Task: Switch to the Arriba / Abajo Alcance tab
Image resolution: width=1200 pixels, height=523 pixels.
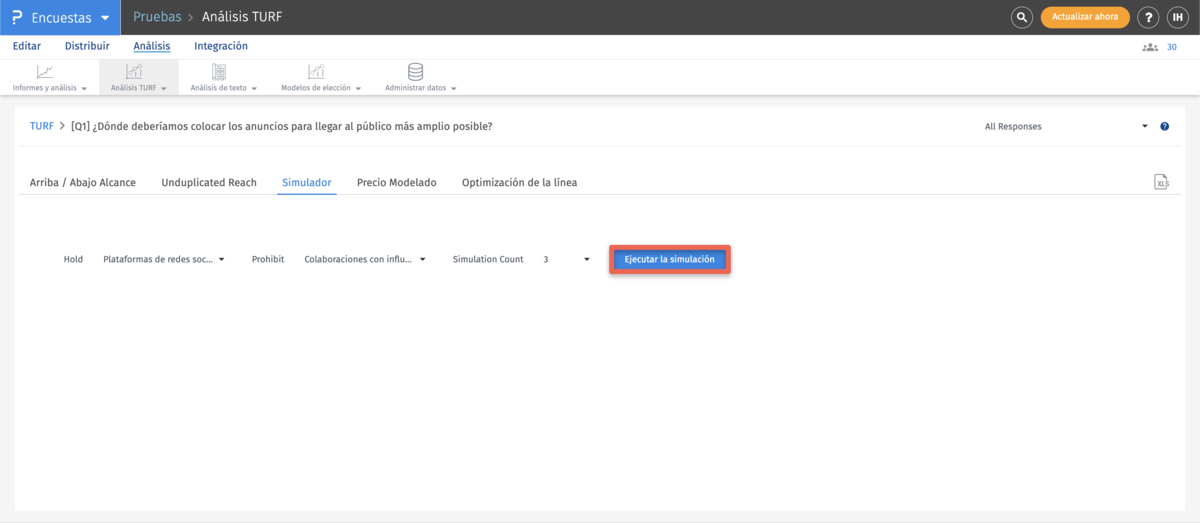Action: click(x=83, y=183)
